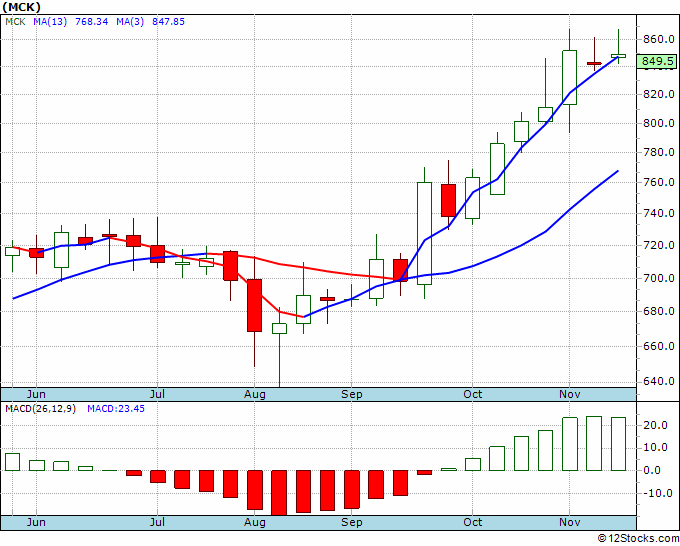Click Aug on the MACD panel time axis
This screenshot has height=546, width=680.
[255, 522]
